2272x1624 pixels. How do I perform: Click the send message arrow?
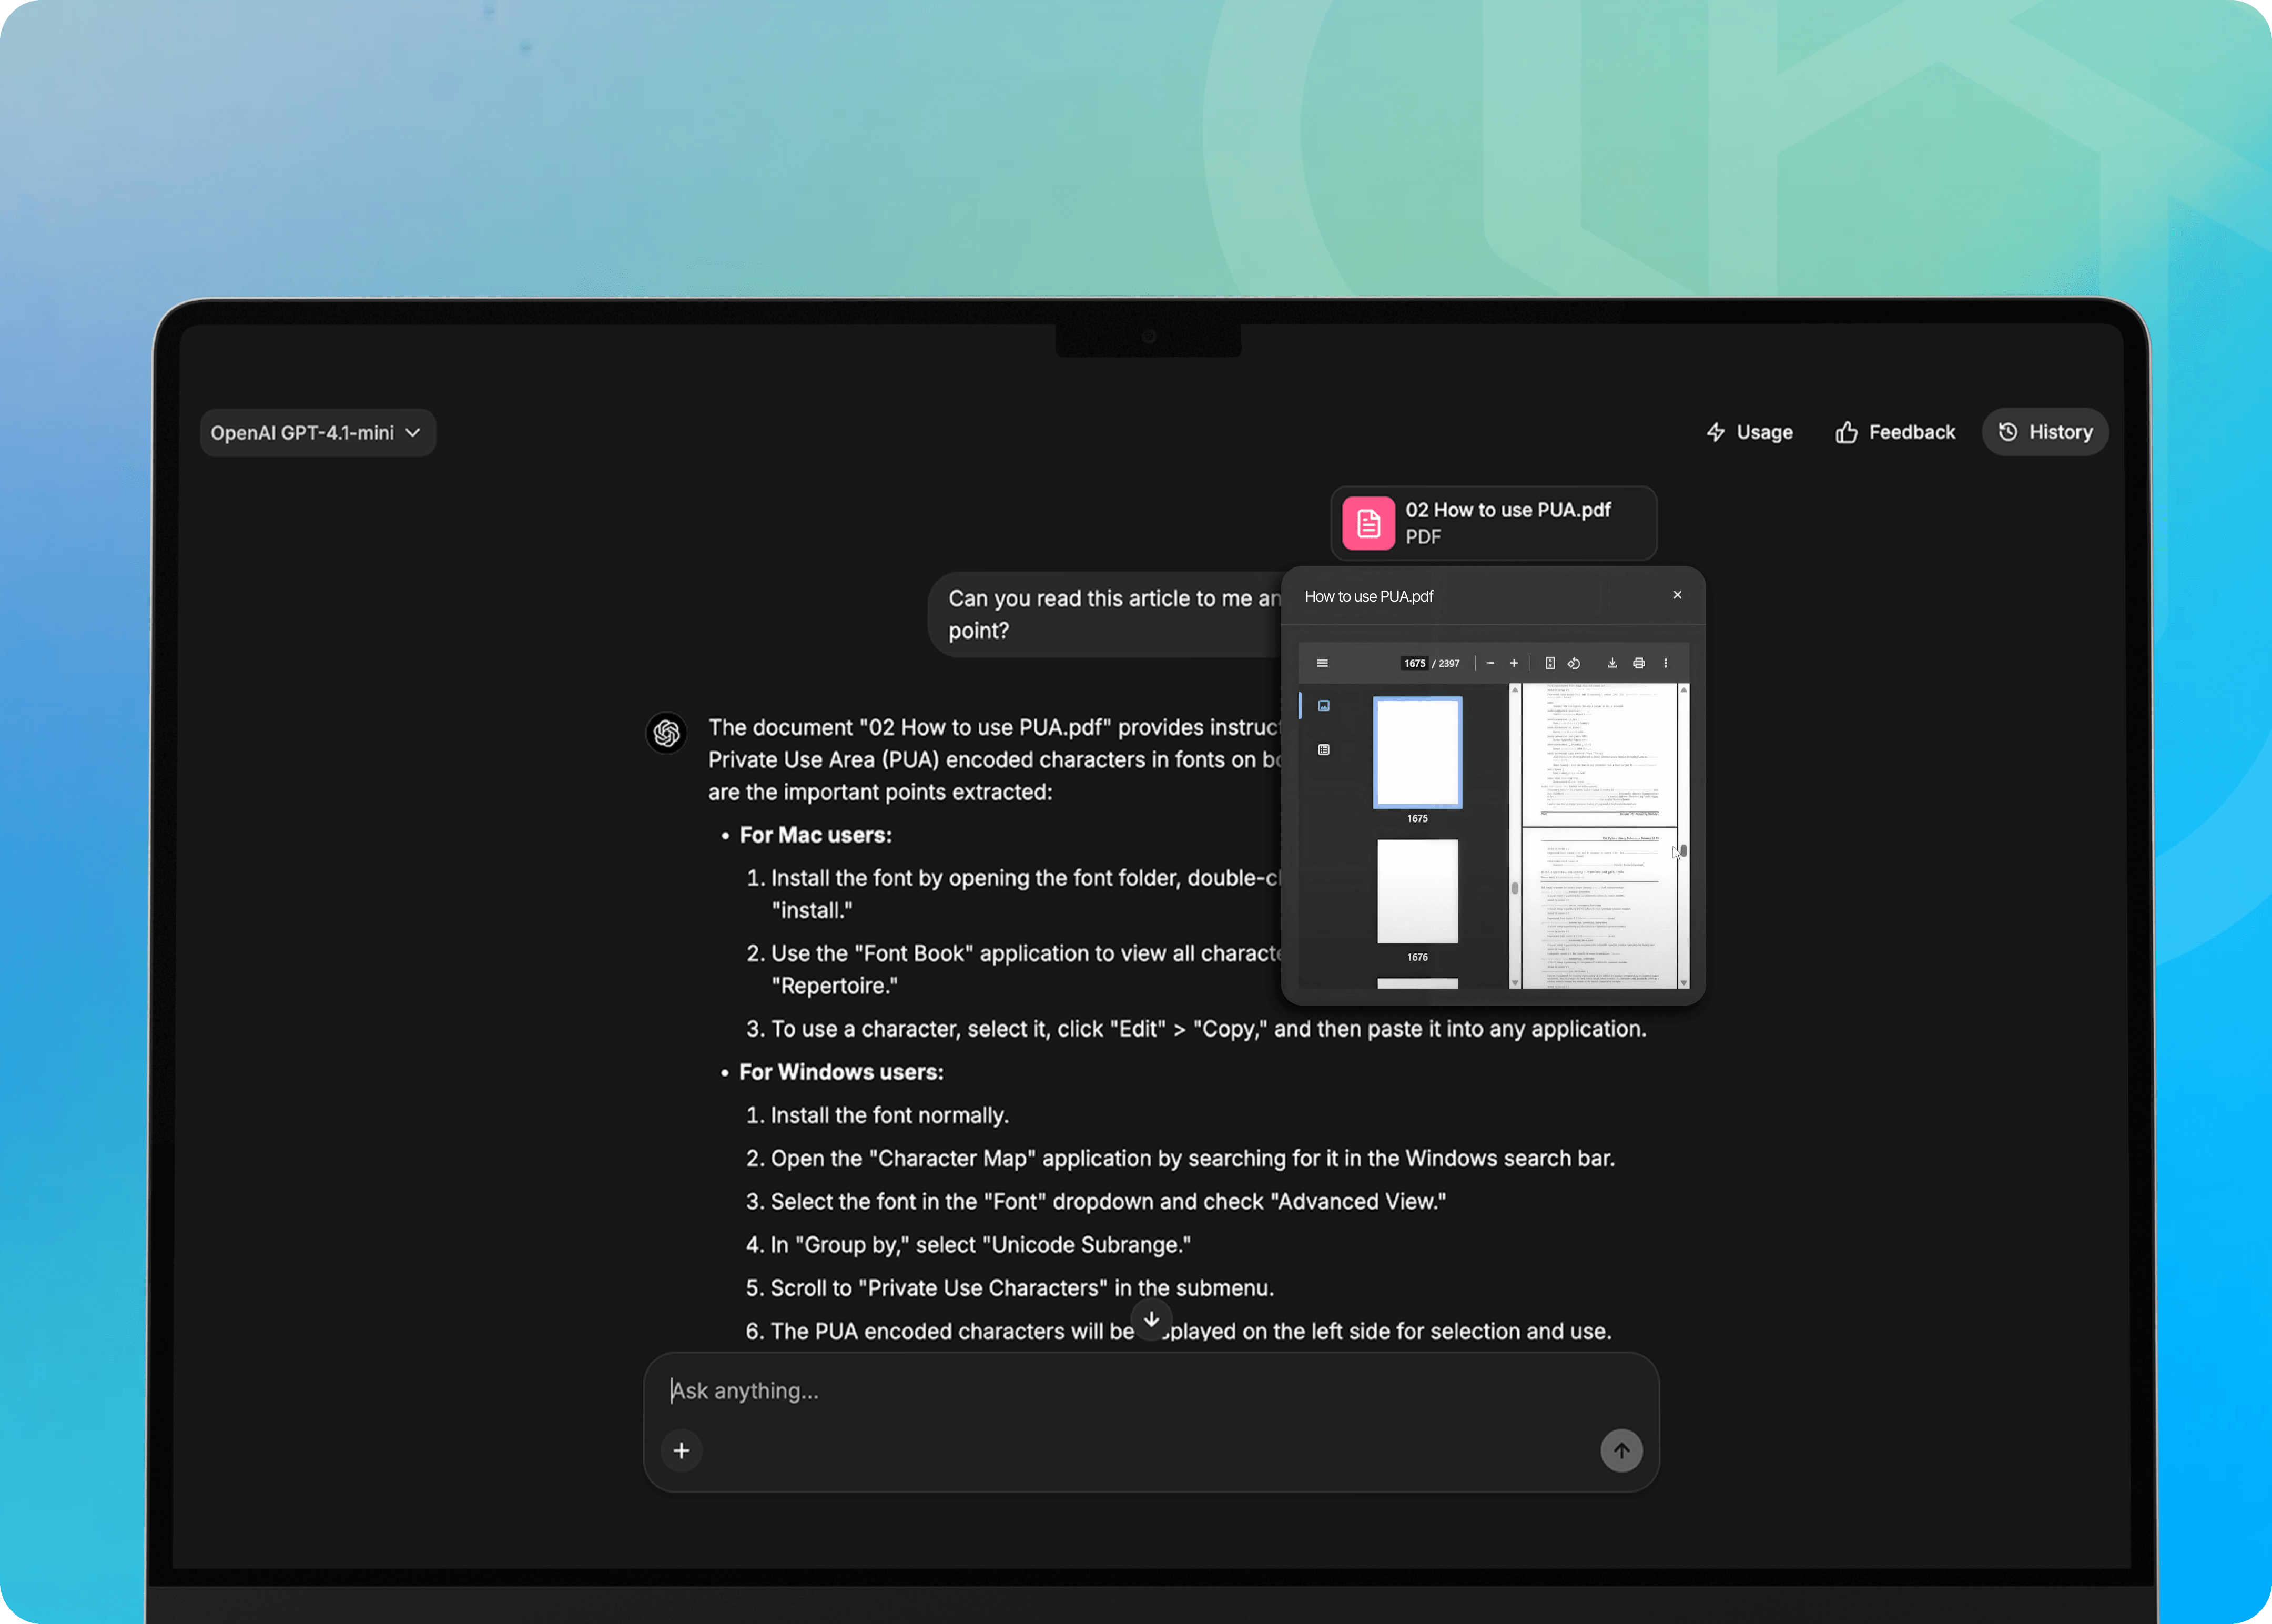pyautogui.click(x=1621, y=1450)
